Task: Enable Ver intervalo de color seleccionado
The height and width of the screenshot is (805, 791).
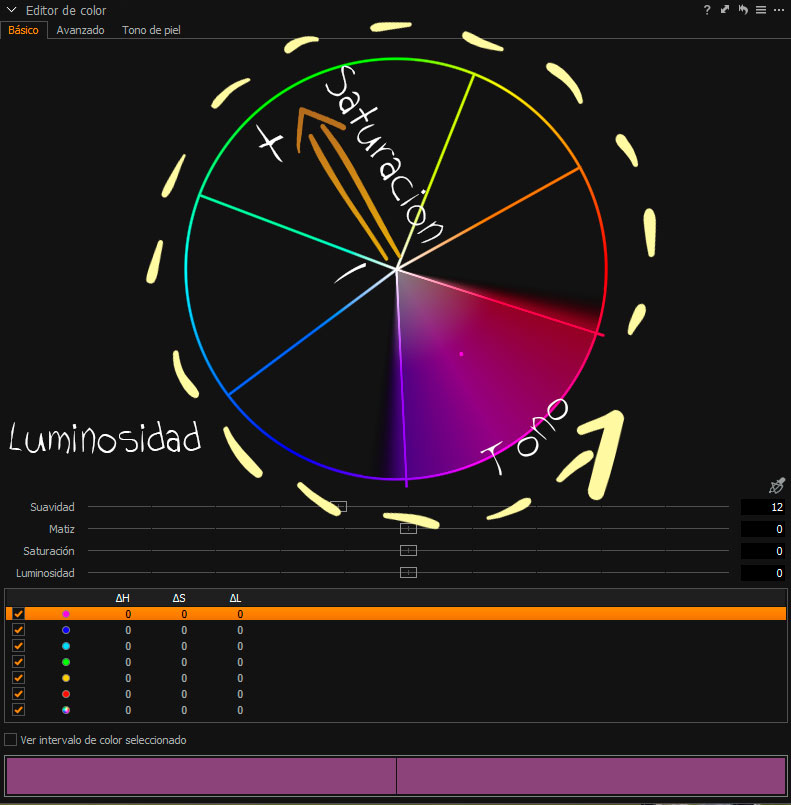Action: coord(11,740)
